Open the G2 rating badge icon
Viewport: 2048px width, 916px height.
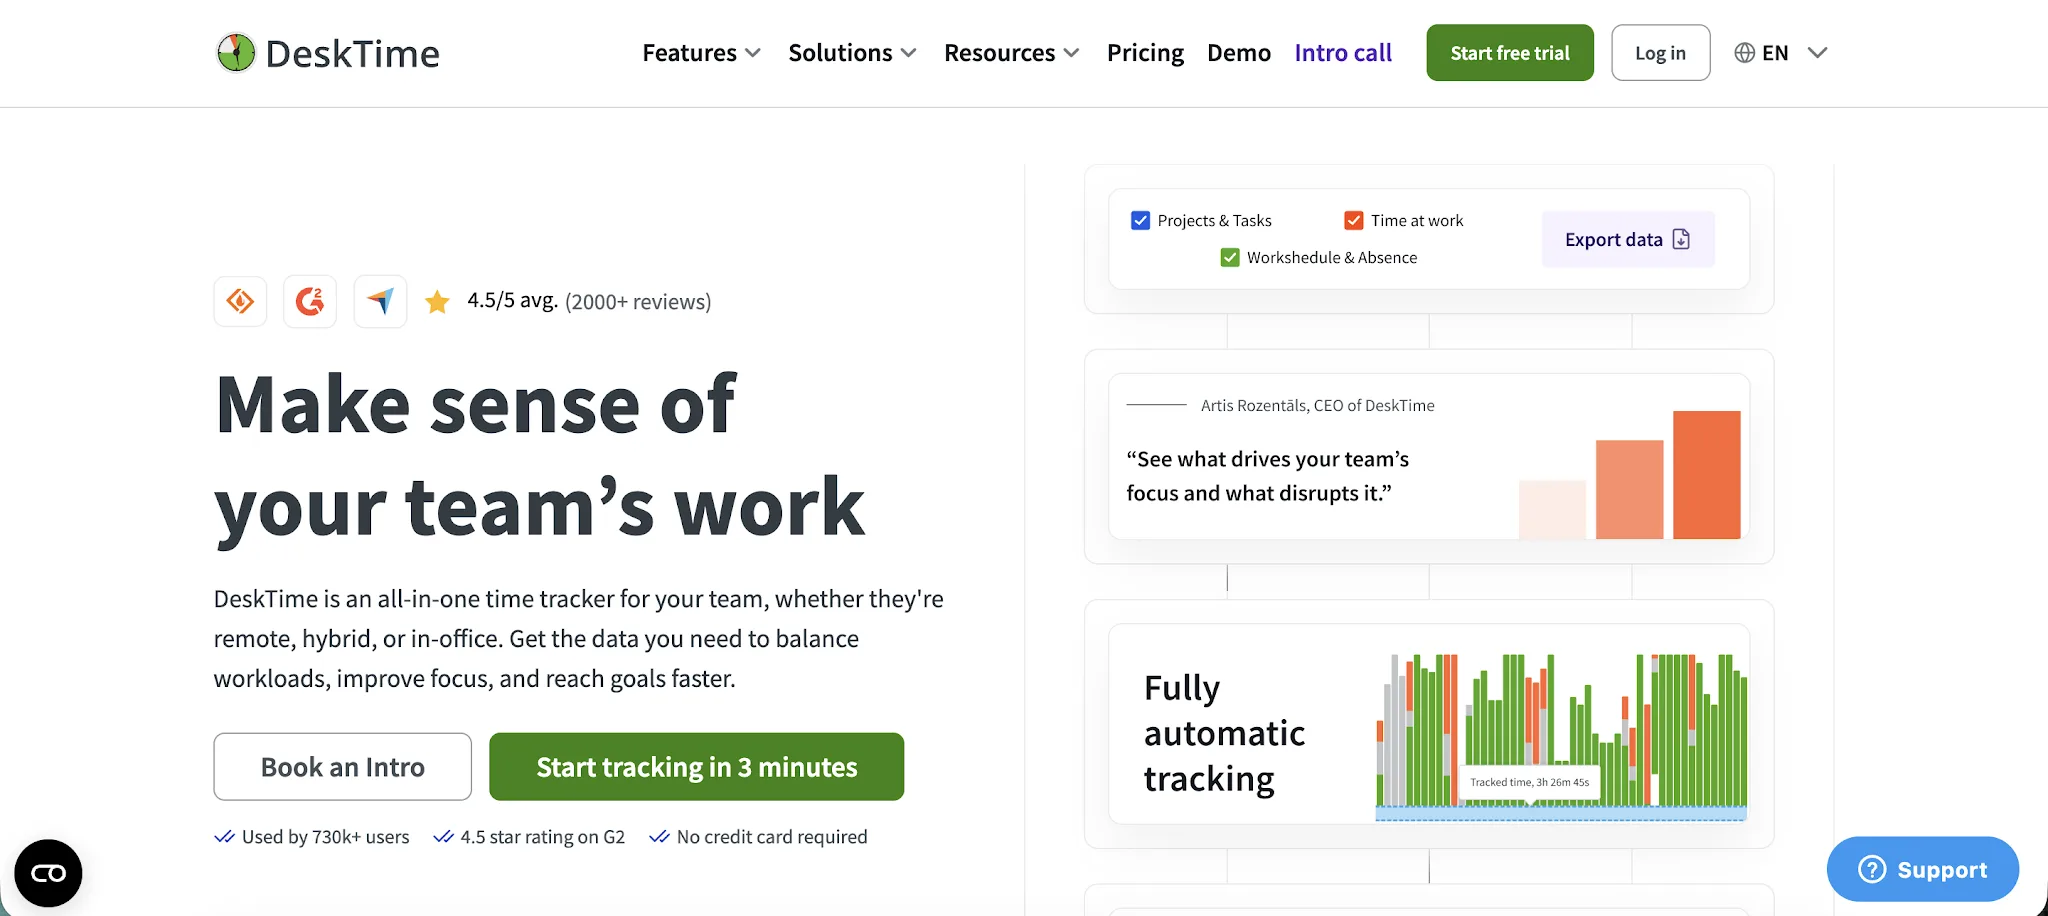(x=310, y=301)
